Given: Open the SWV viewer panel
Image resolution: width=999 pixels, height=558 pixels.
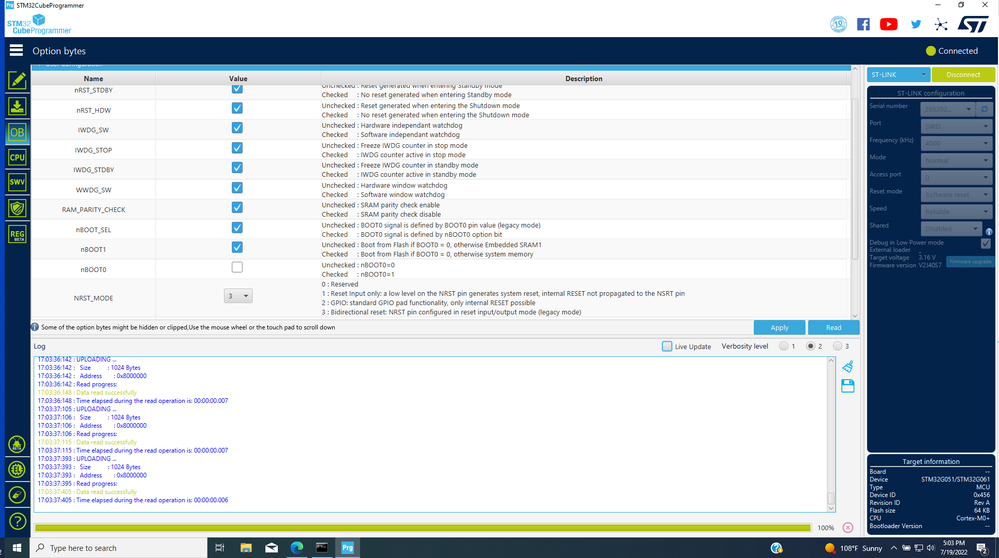Looking at the screenshot, I should tap(17, 182).
